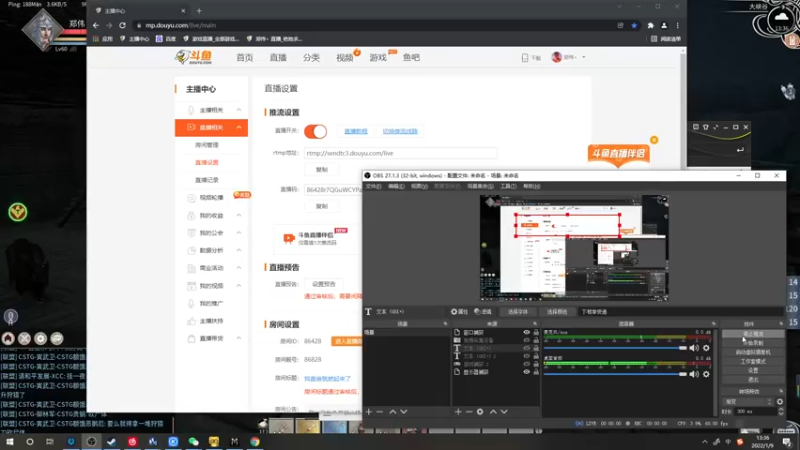Open OBS Studio icon in the taskbar
Image resolution: width=800 pixels, height=450 pixels.
[91, 441]
